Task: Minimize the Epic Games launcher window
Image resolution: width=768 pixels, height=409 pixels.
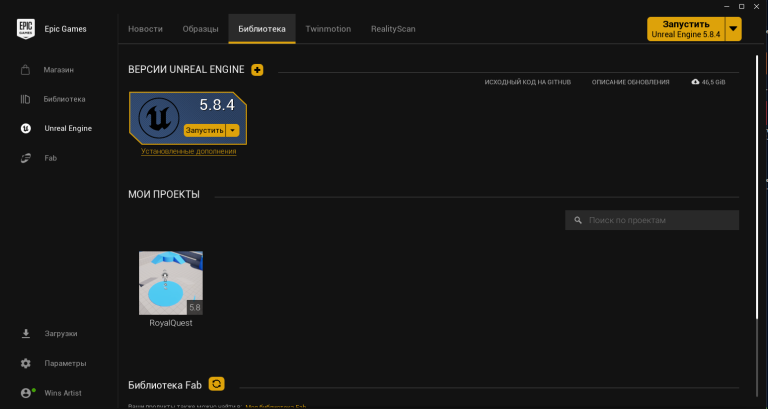Action: pos(727,6)
